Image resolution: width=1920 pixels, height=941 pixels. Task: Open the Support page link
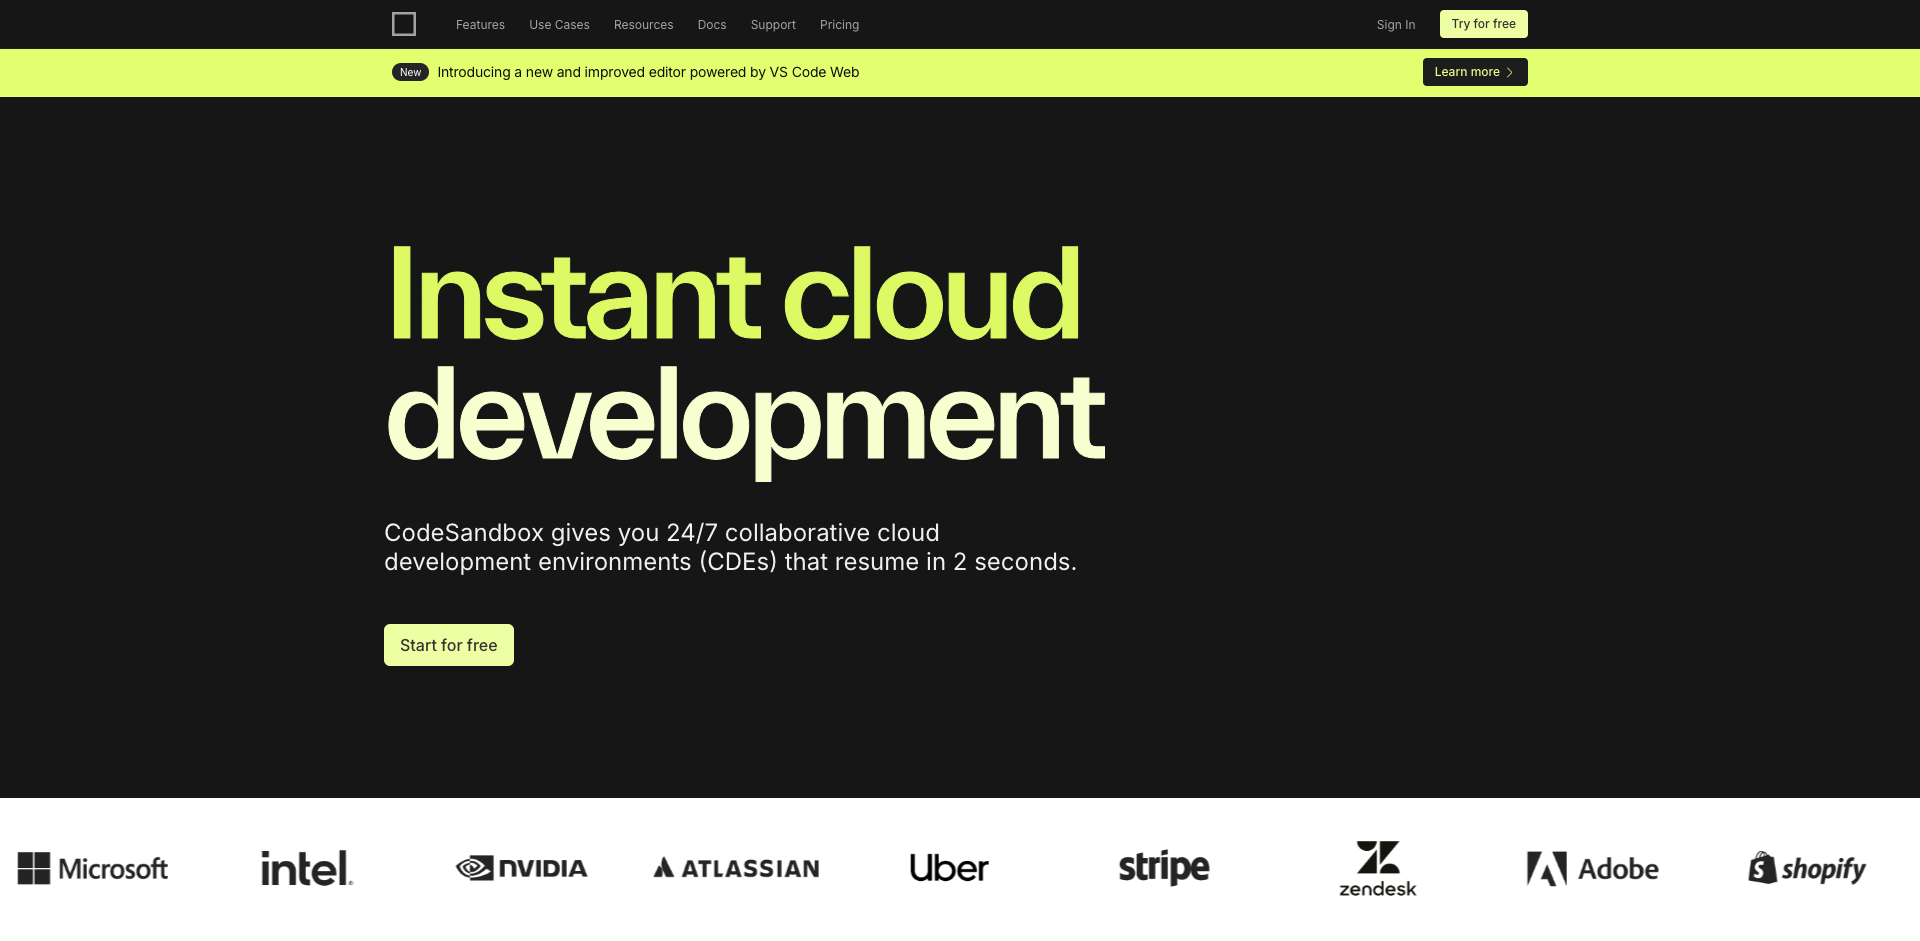[773, 25]
